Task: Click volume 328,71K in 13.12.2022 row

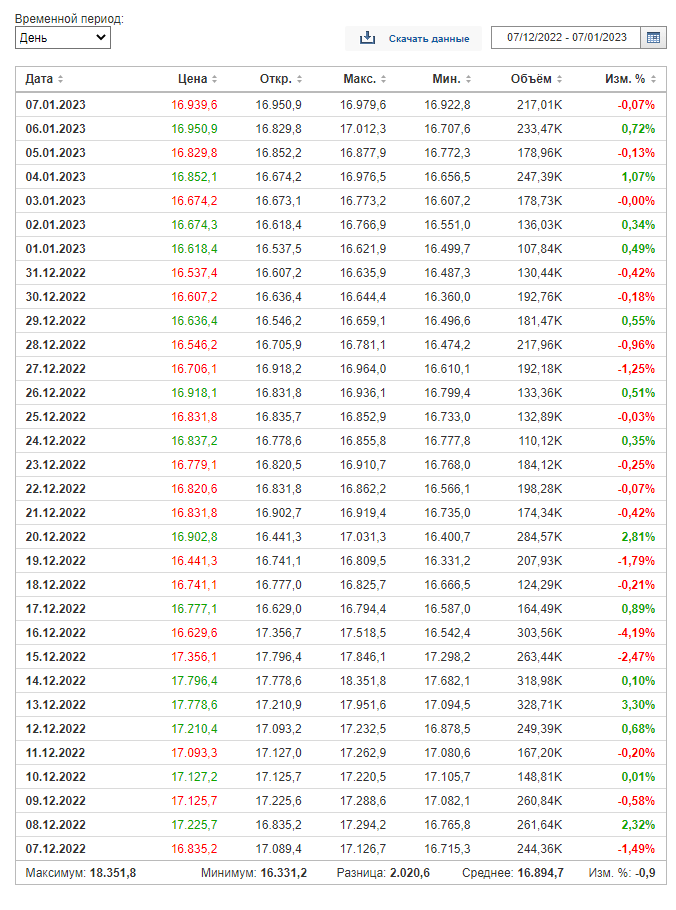Action: tap(540, 705)
